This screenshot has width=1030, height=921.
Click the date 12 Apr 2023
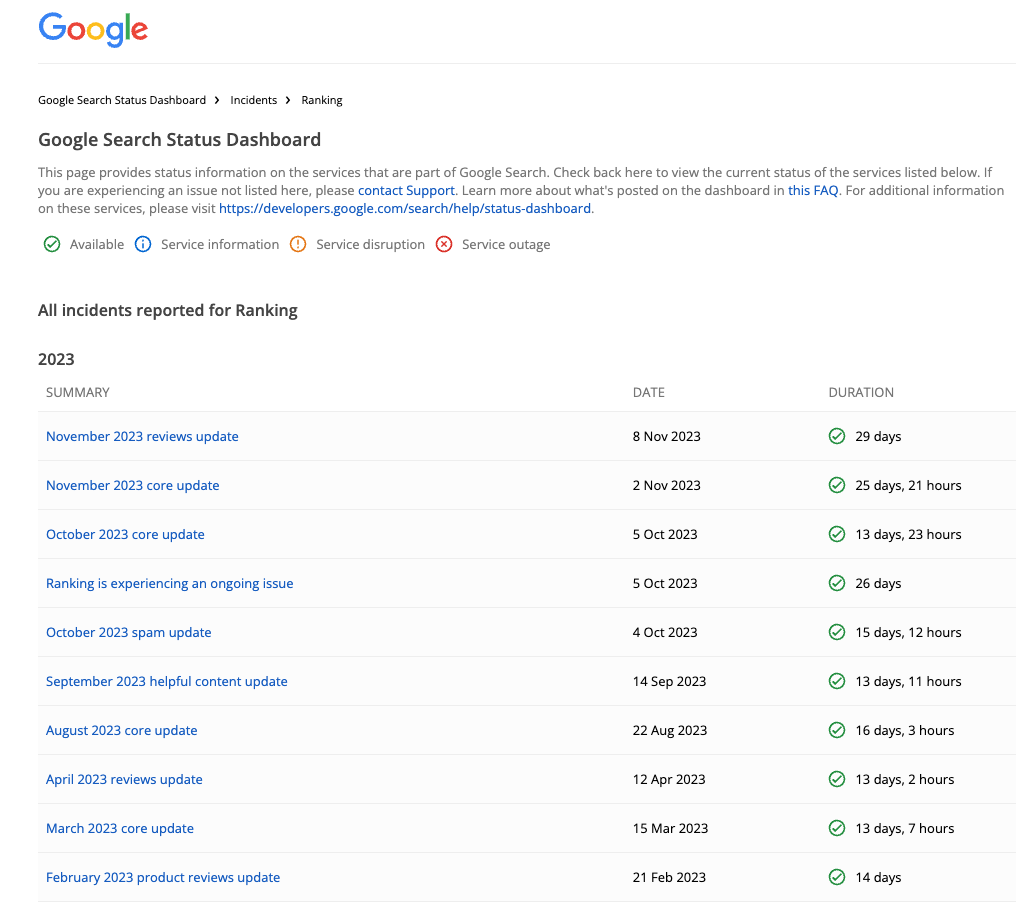click(x=669, y=779)
